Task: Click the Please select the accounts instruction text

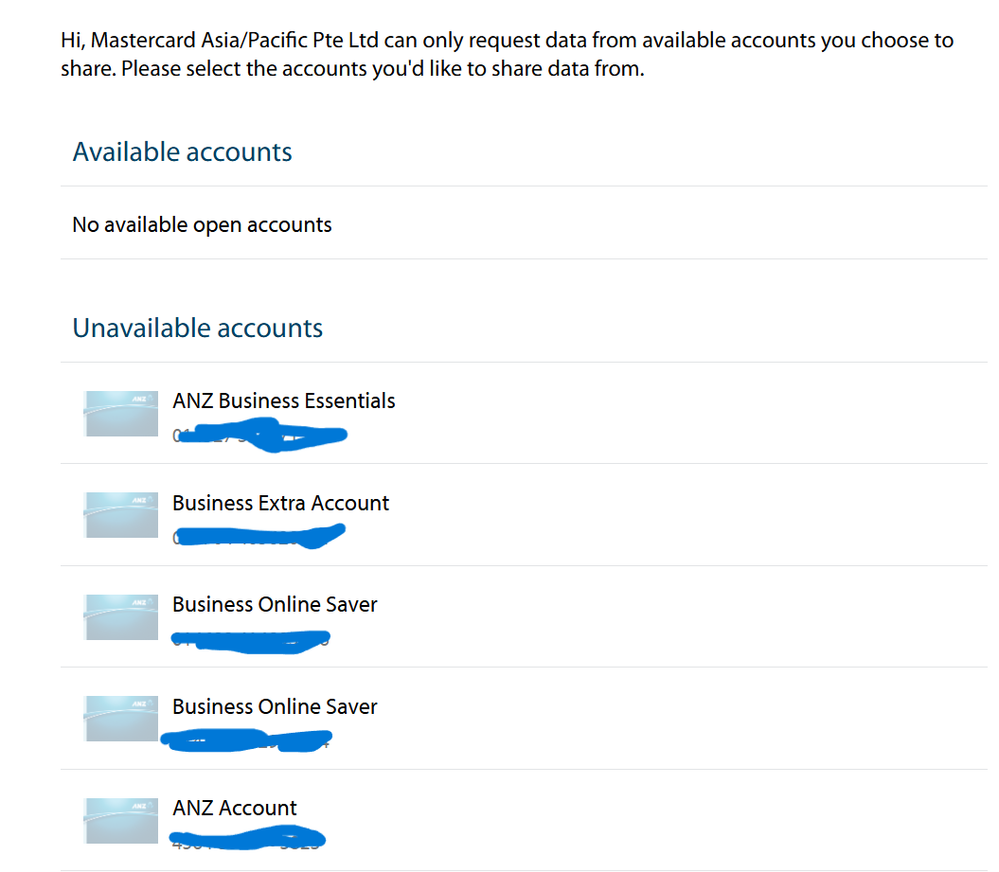Action: [x=383, y=68]
